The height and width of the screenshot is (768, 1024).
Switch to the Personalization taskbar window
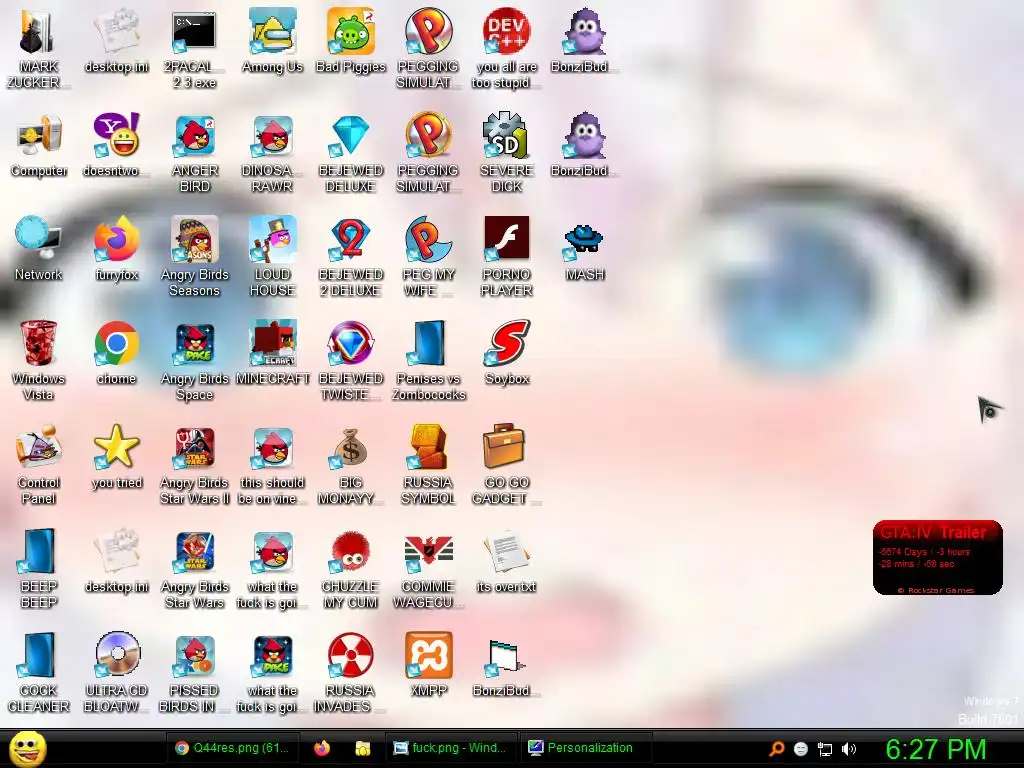pos(586,748)
